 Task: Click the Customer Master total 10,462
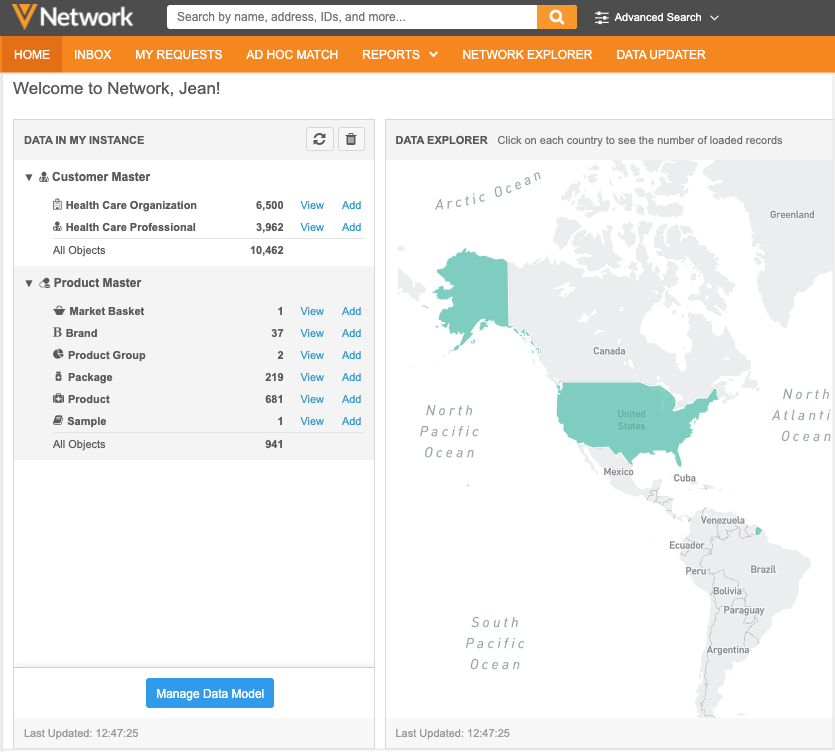click(x=267, y=250)
